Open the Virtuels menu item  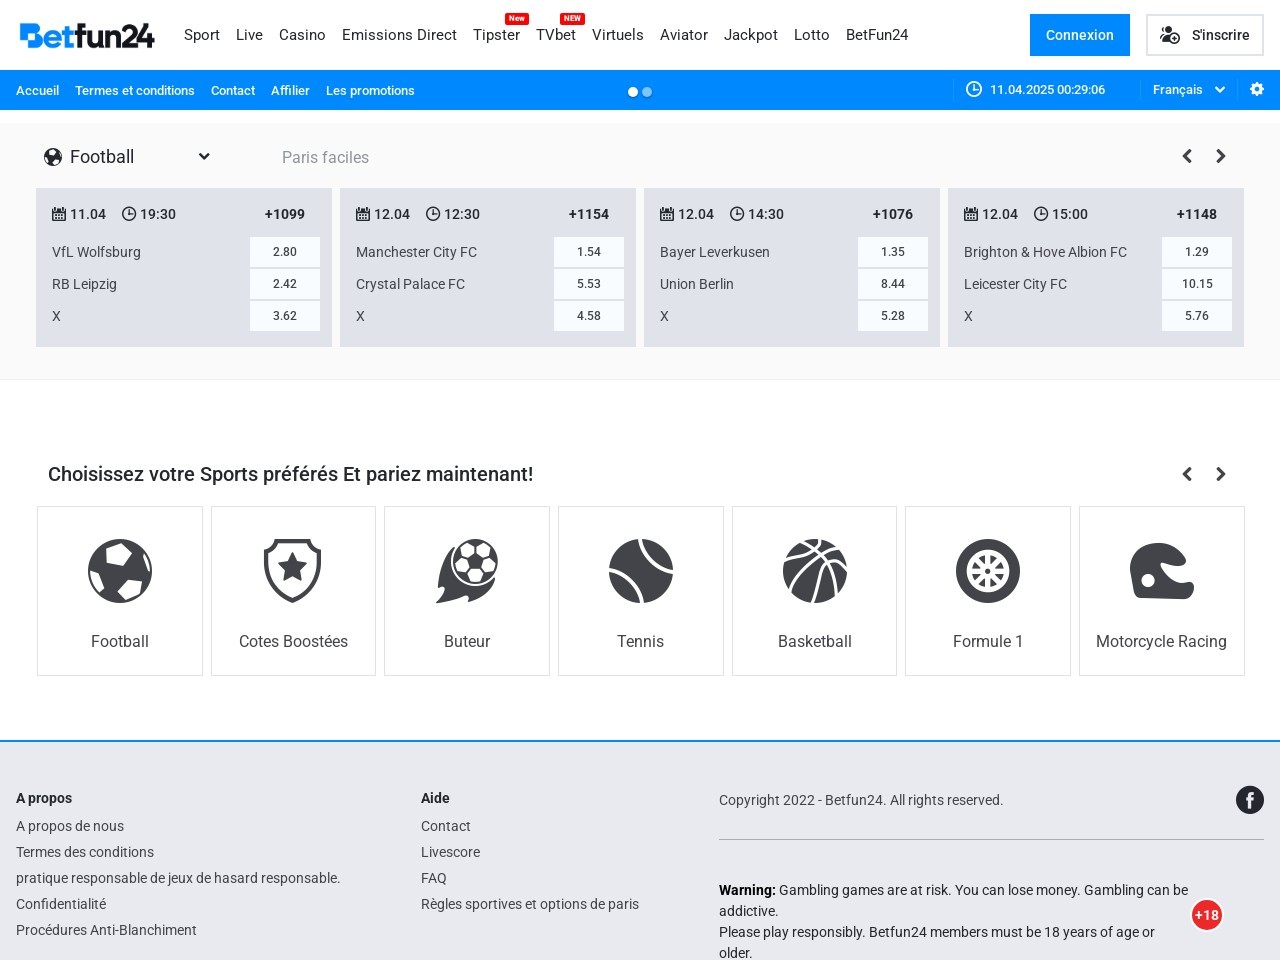click(618, 35)
